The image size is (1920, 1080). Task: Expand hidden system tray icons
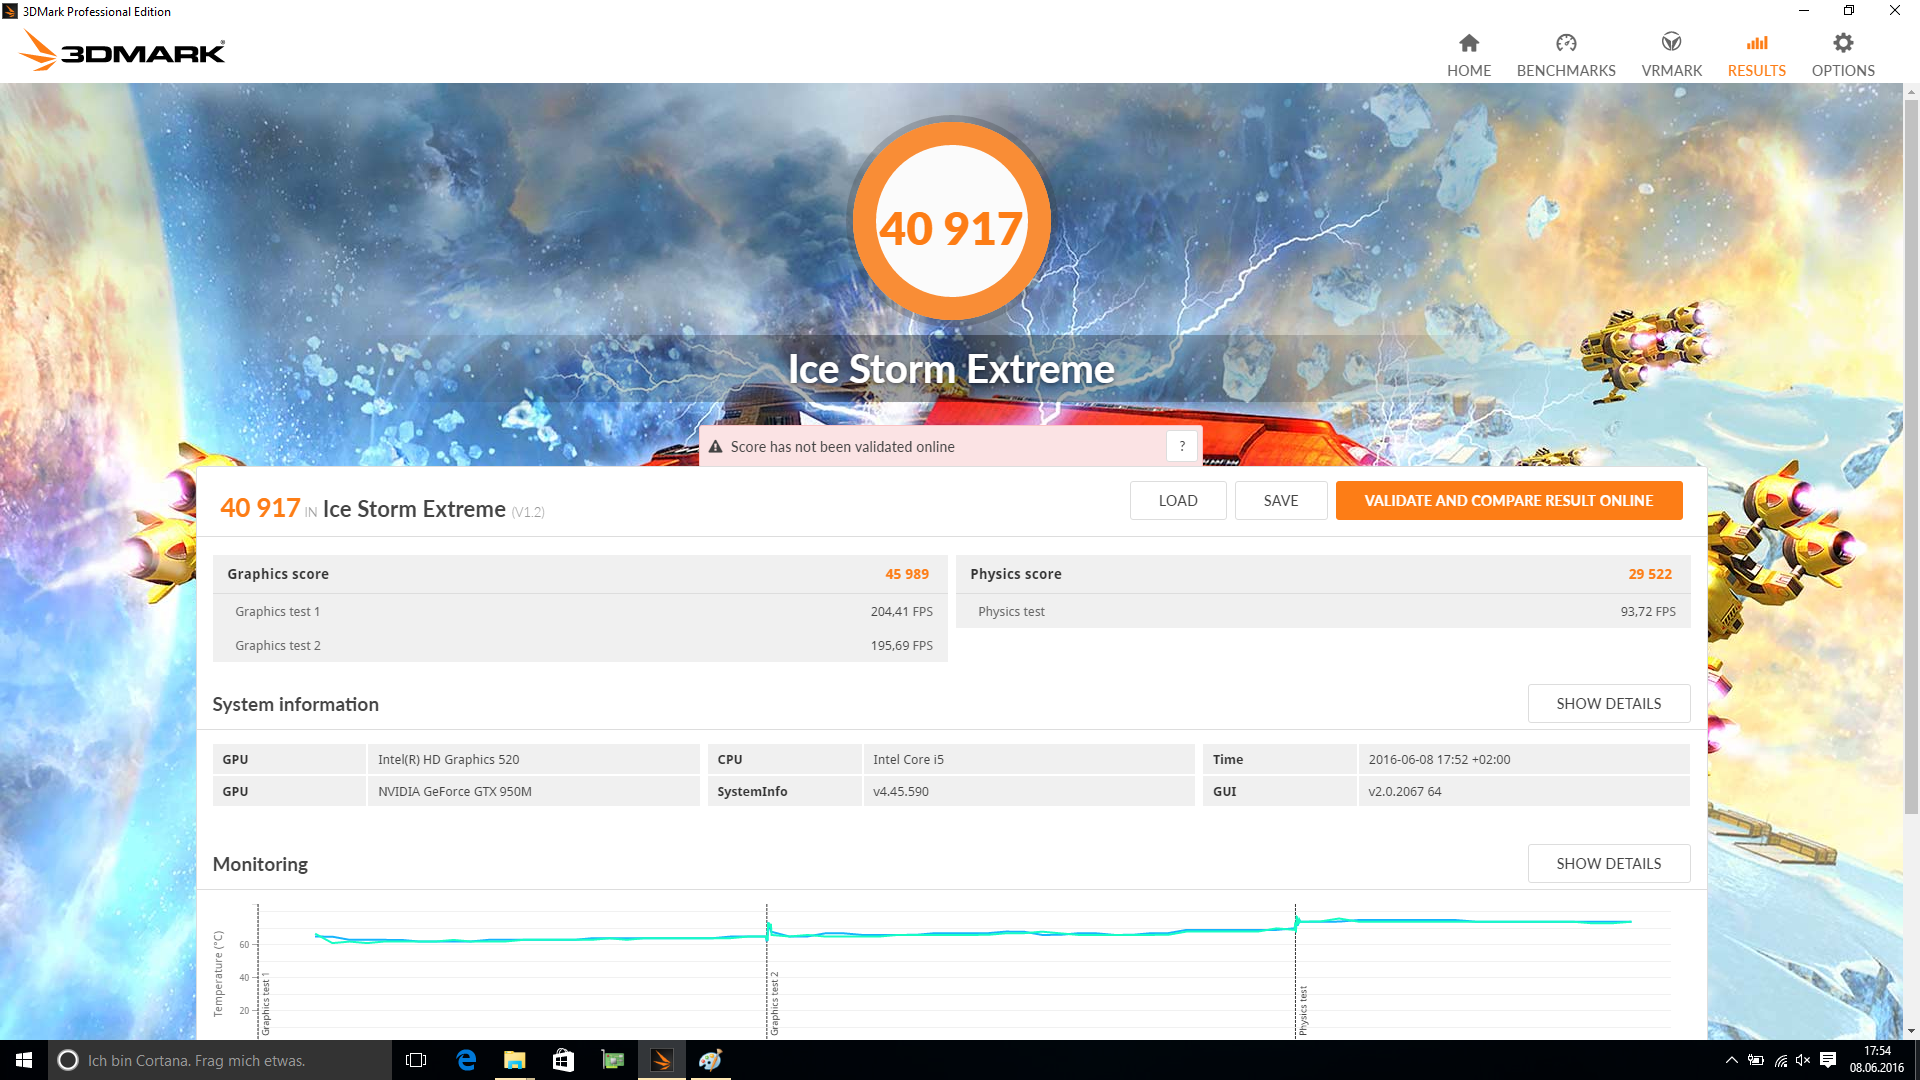tap(1731, 1060)
